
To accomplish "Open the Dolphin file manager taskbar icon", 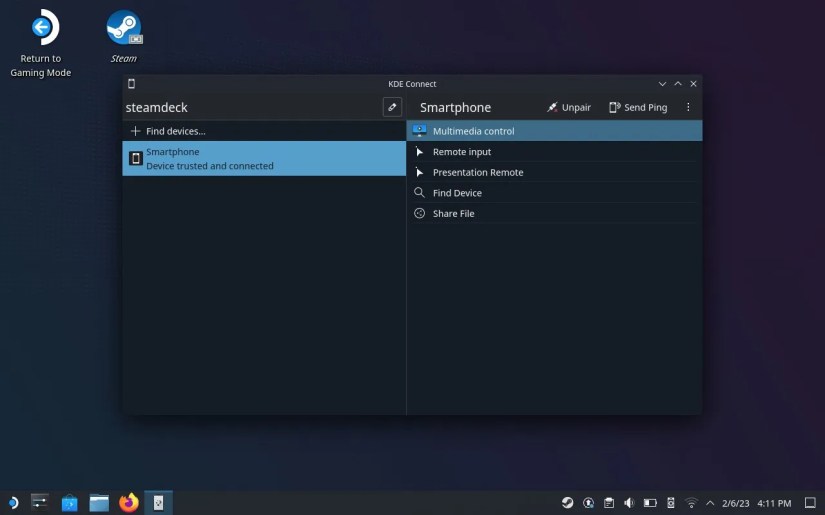I will pyautogui.click(x=99, y=503).
